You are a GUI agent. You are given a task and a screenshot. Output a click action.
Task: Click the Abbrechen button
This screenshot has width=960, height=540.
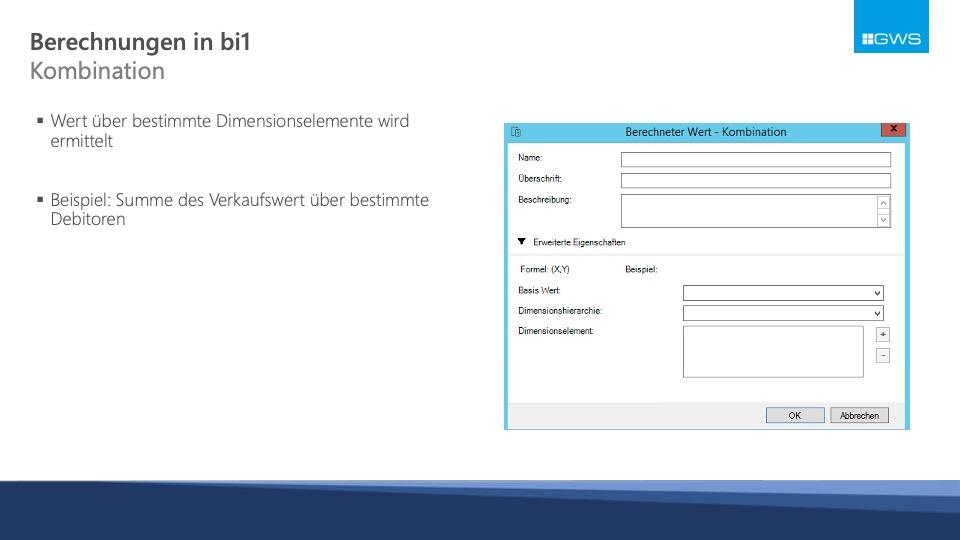[859, 415]
